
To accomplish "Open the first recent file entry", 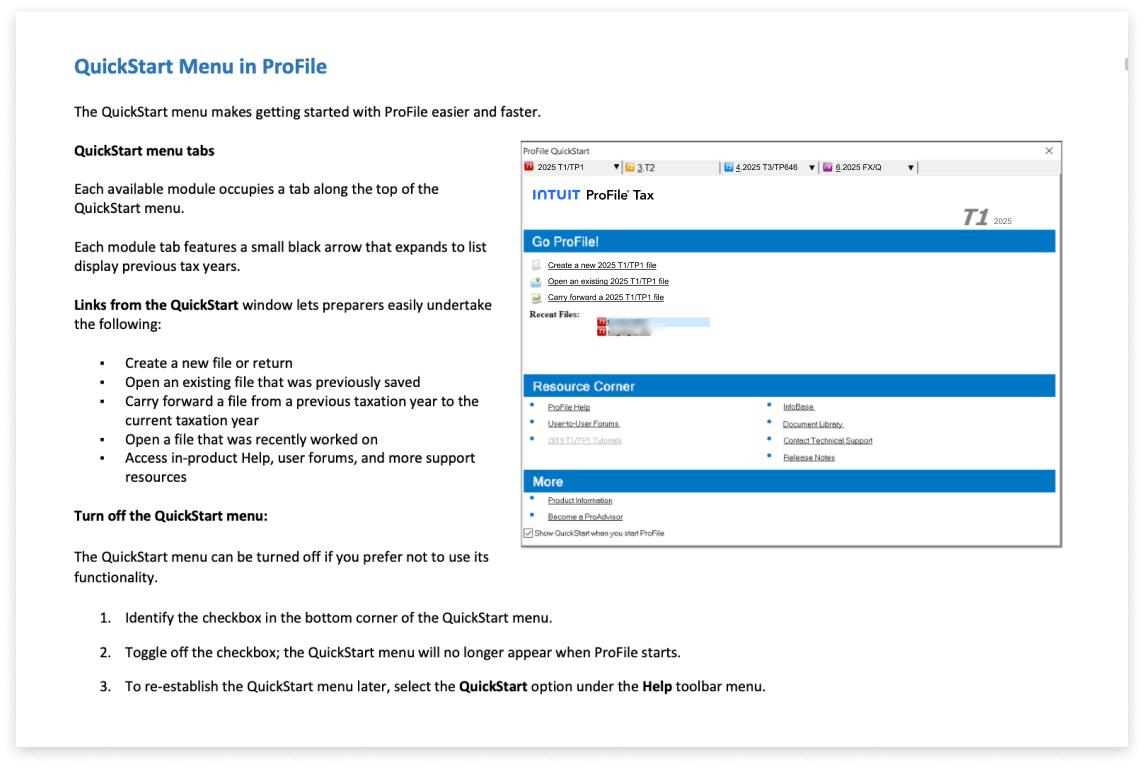I will (653, 322).
